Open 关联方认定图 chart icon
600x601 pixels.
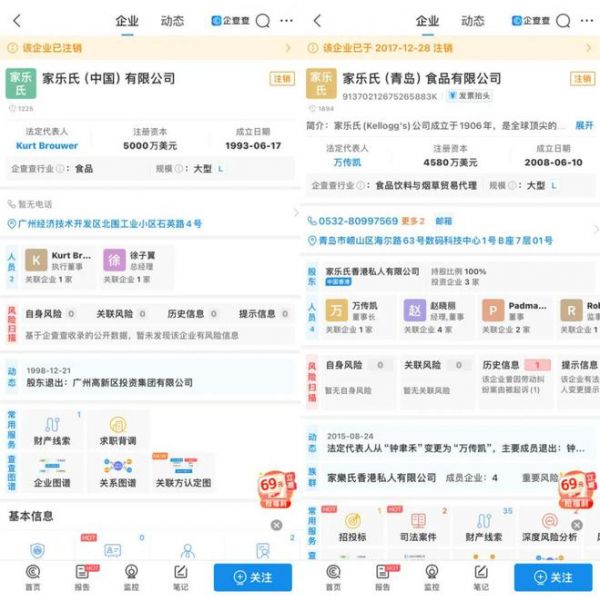point(183,473)
